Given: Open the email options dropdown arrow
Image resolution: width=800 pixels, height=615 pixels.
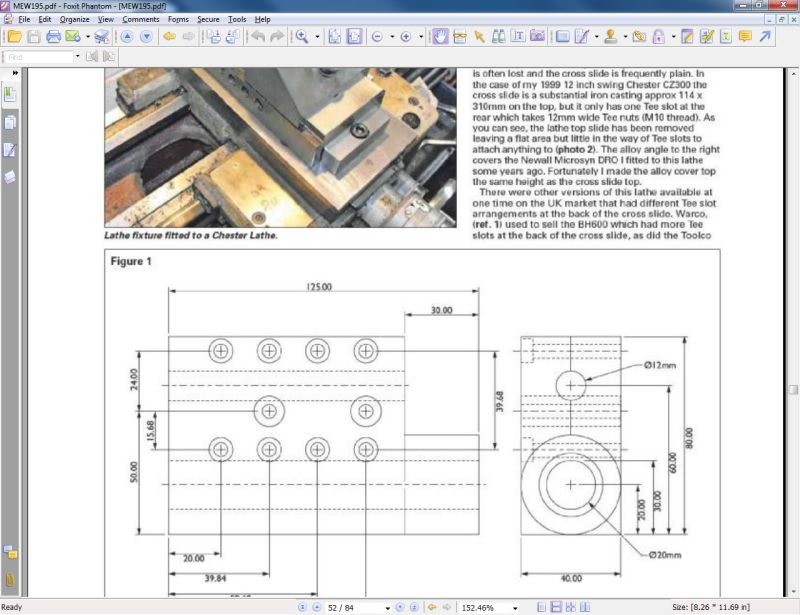Looking at the screenshot, I should 88,37.
